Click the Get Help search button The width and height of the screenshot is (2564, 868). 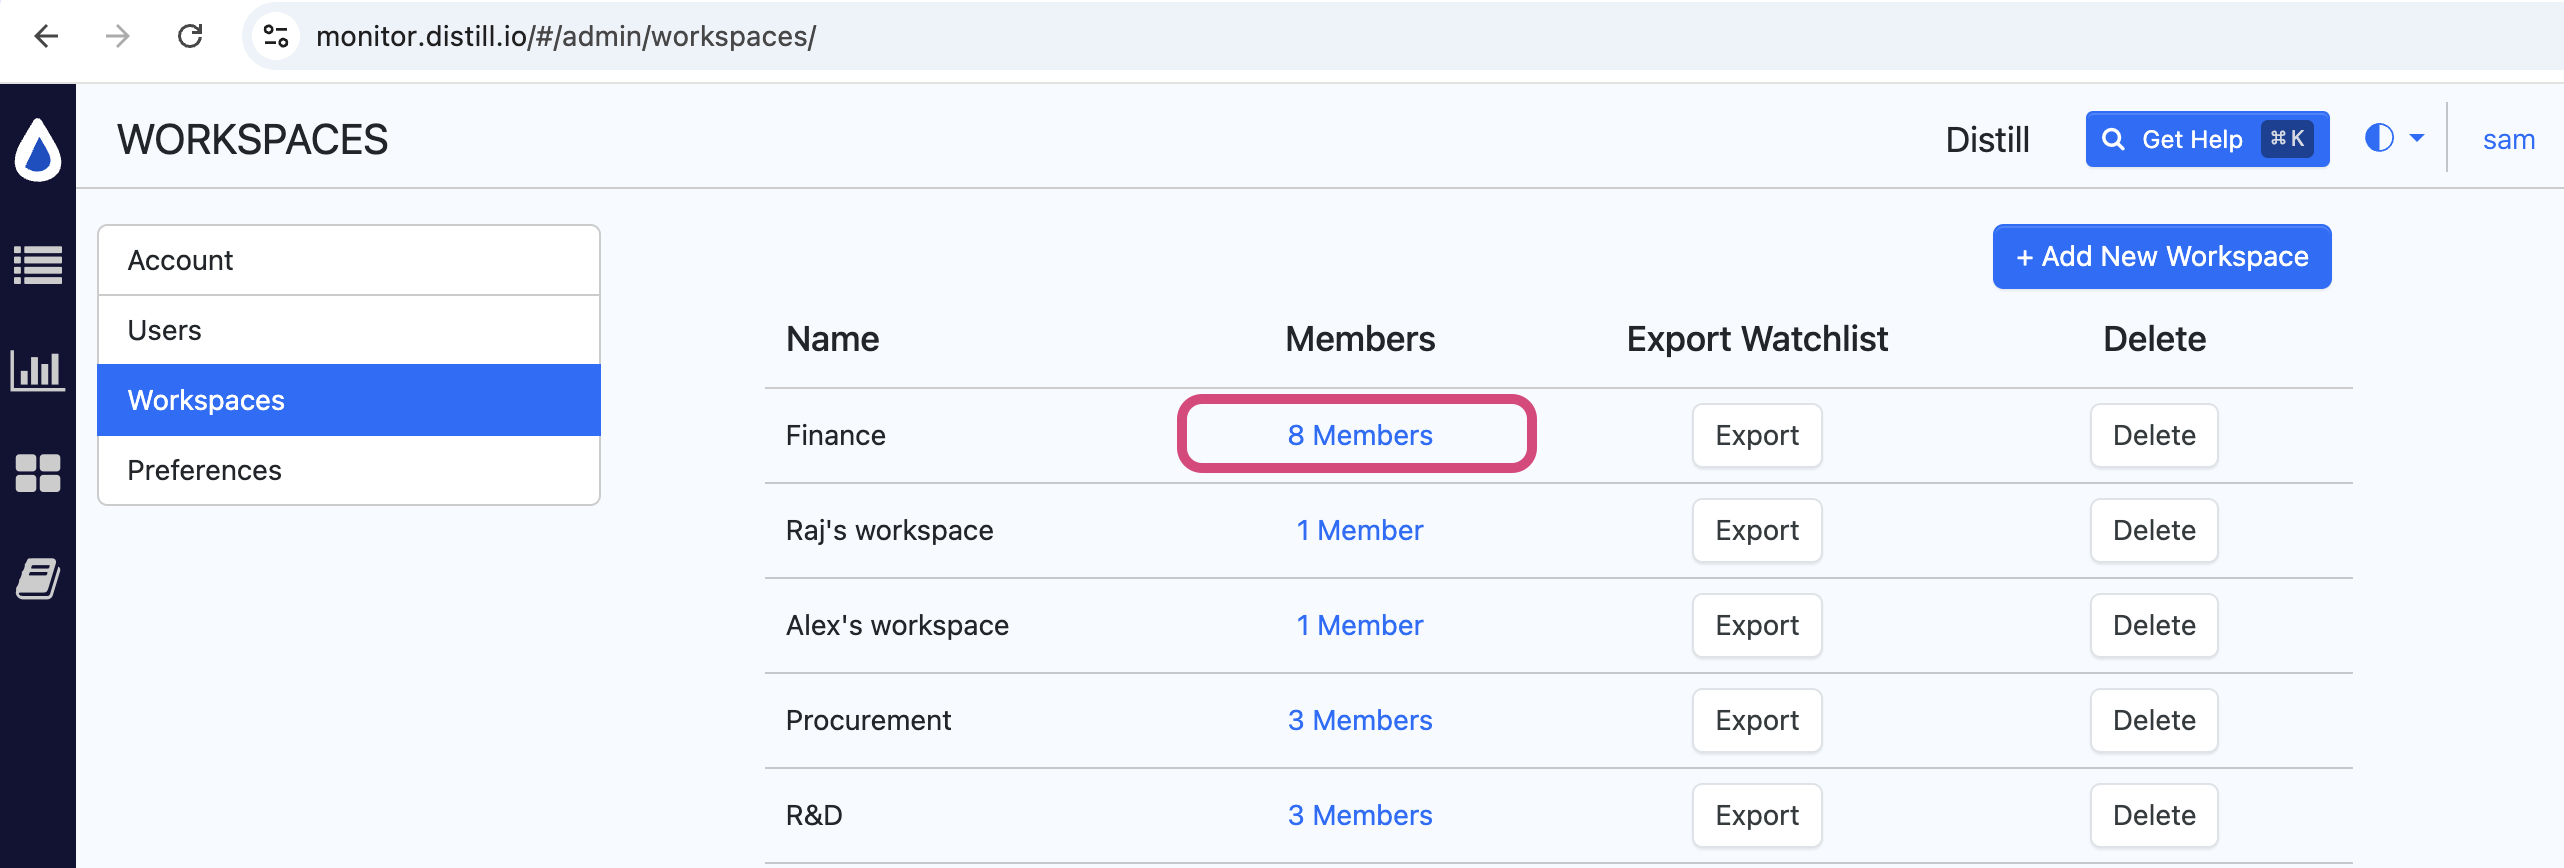pos(2207,139)
